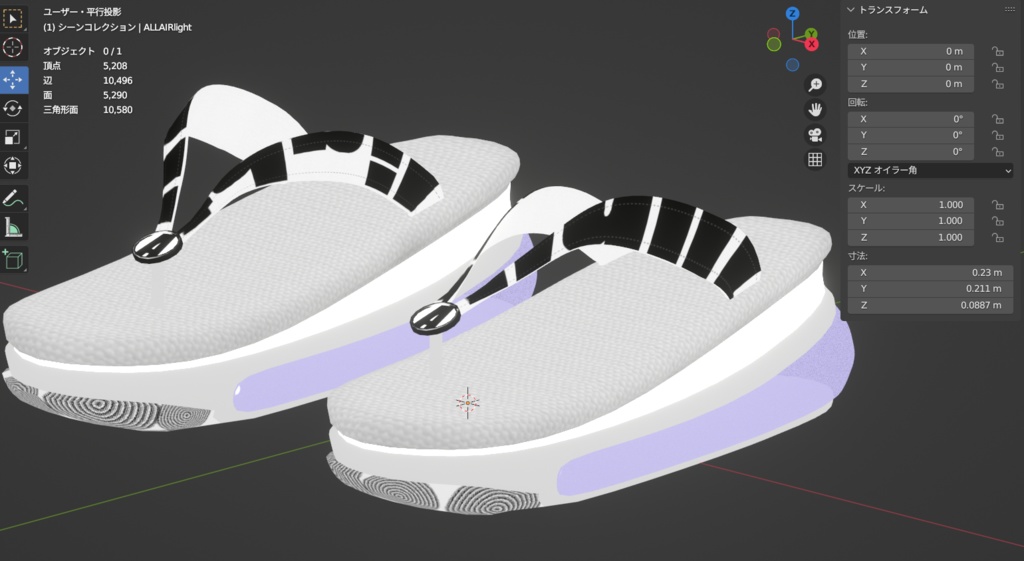Click the 三角形面 10,580 statistic
This screenshot has height=561, width=1024.
(x=88, y=110)
